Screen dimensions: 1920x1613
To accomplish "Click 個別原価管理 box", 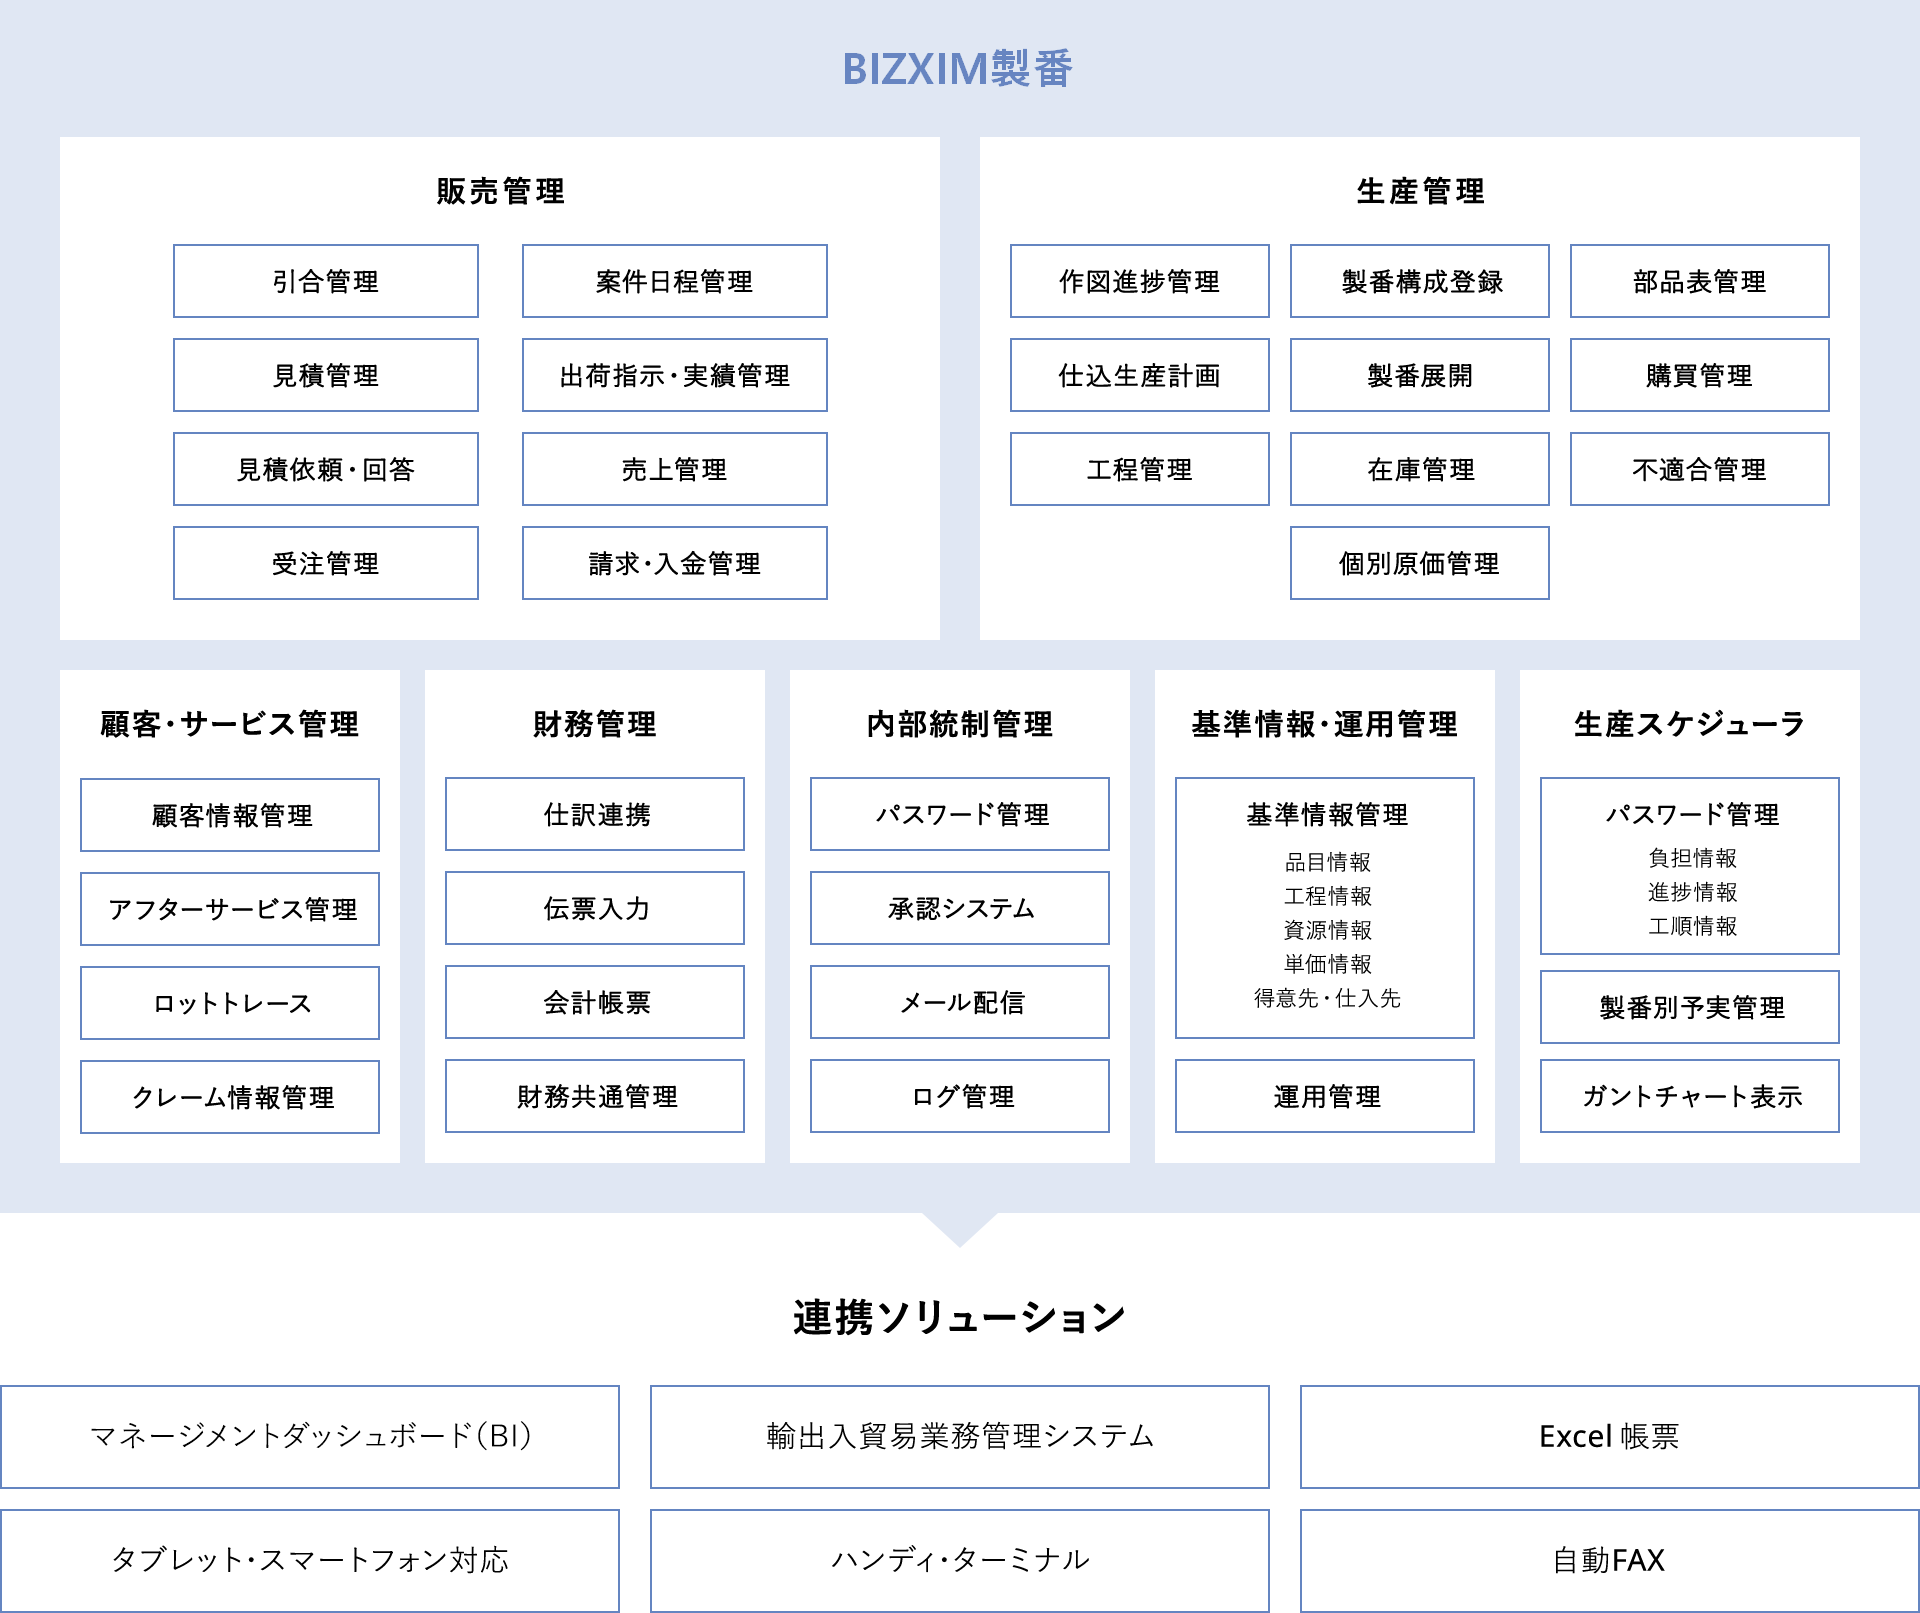I will pos(1420,563).
